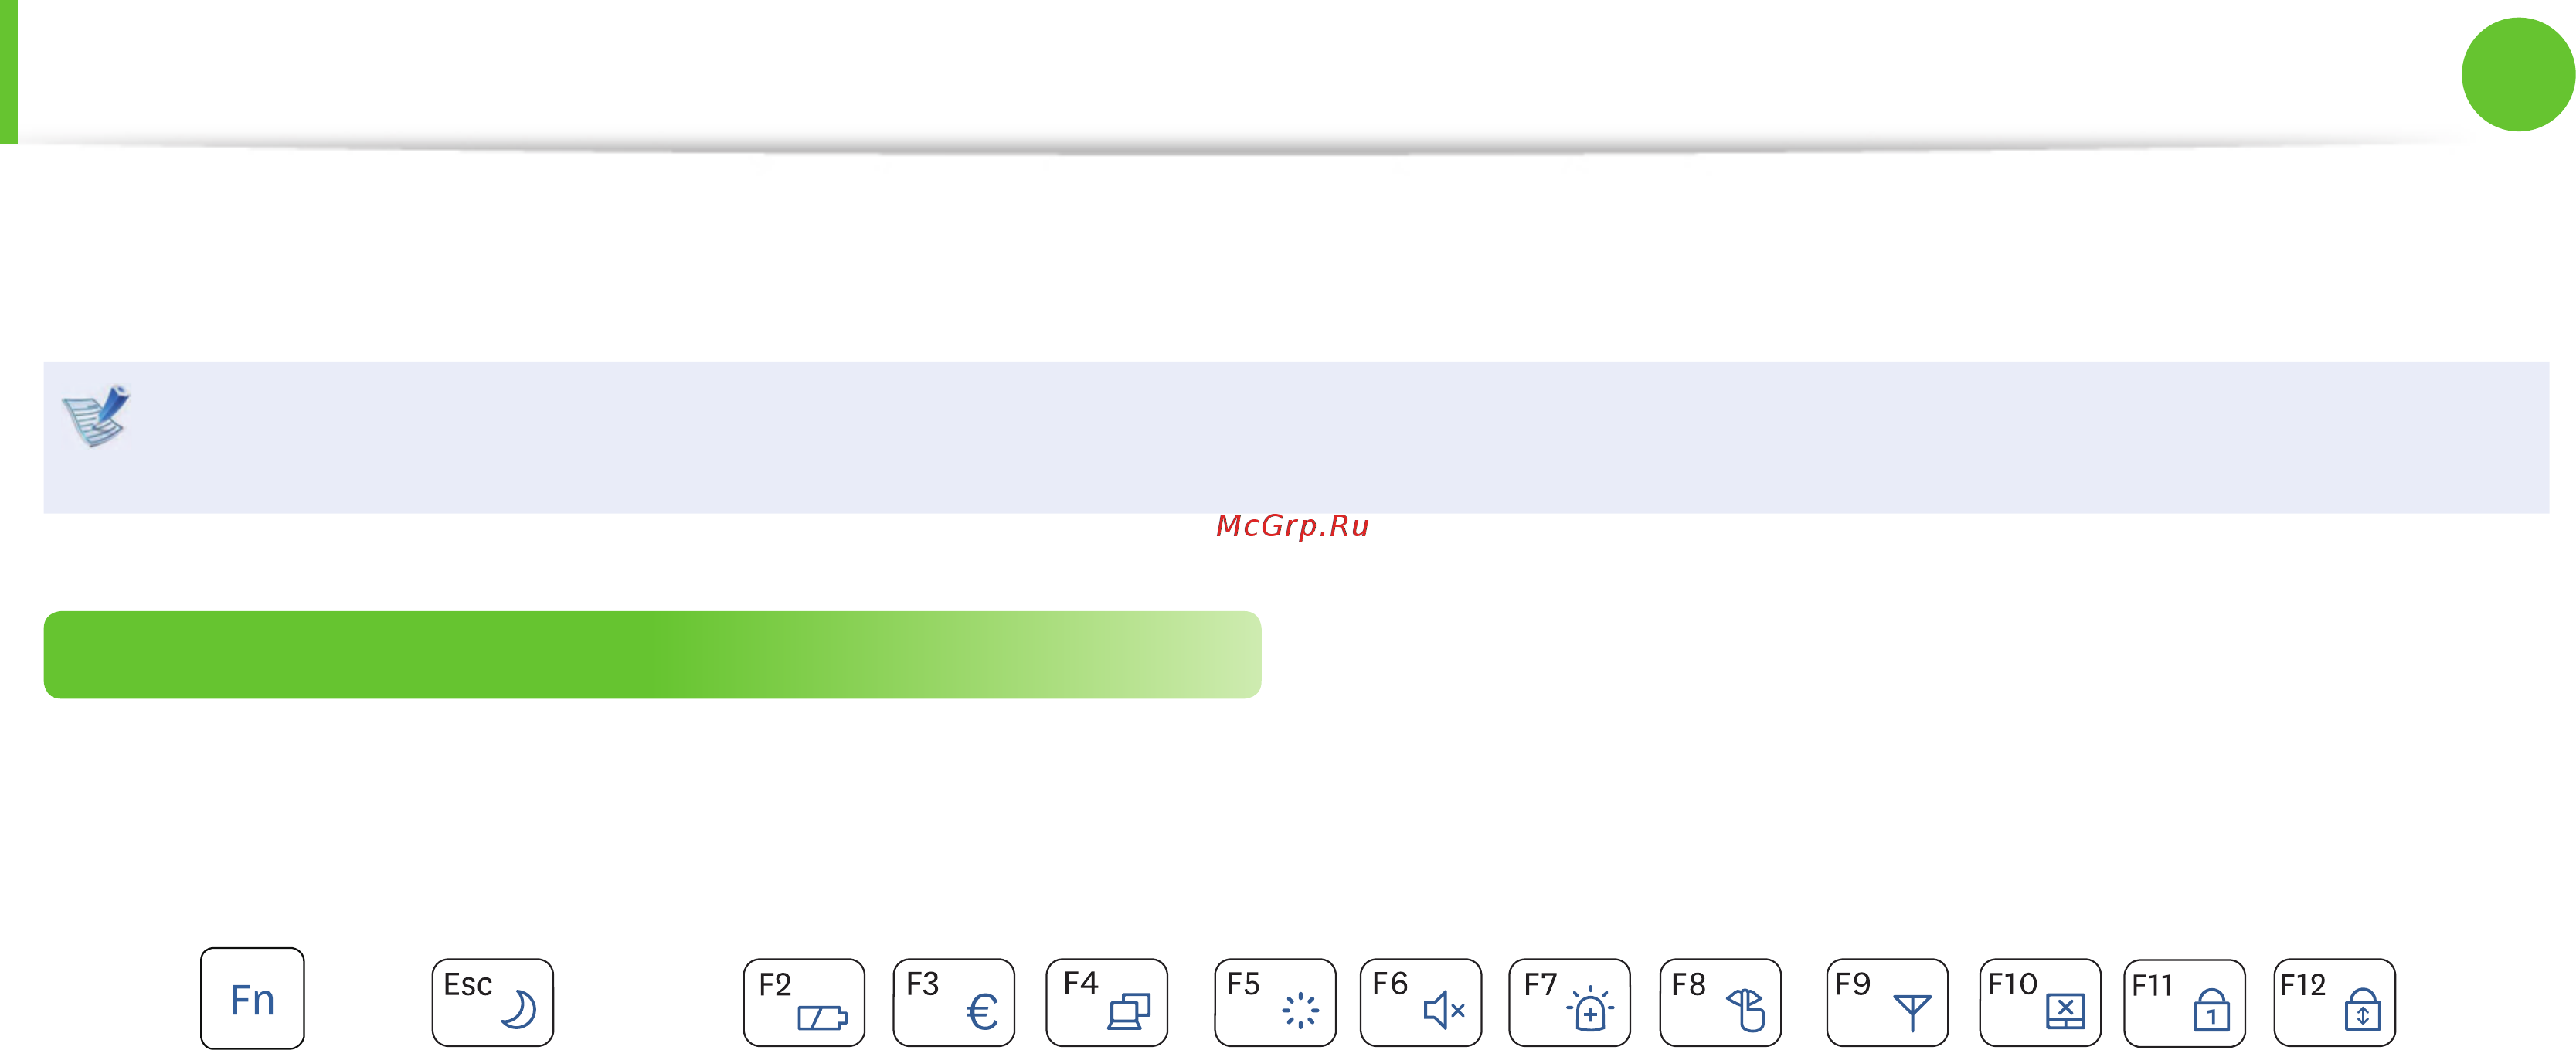Viewport: 2576px width, 1050px height.
Task: Click the Fn key
Action: point(252,998)
